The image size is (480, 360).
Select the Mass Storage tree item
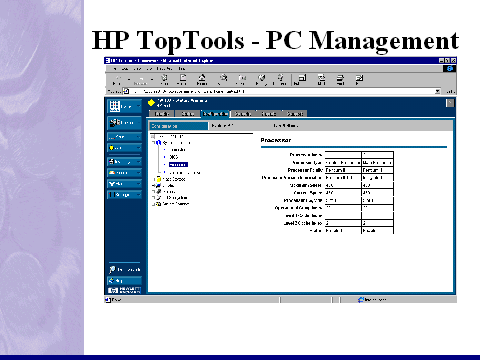coord(174,179)
